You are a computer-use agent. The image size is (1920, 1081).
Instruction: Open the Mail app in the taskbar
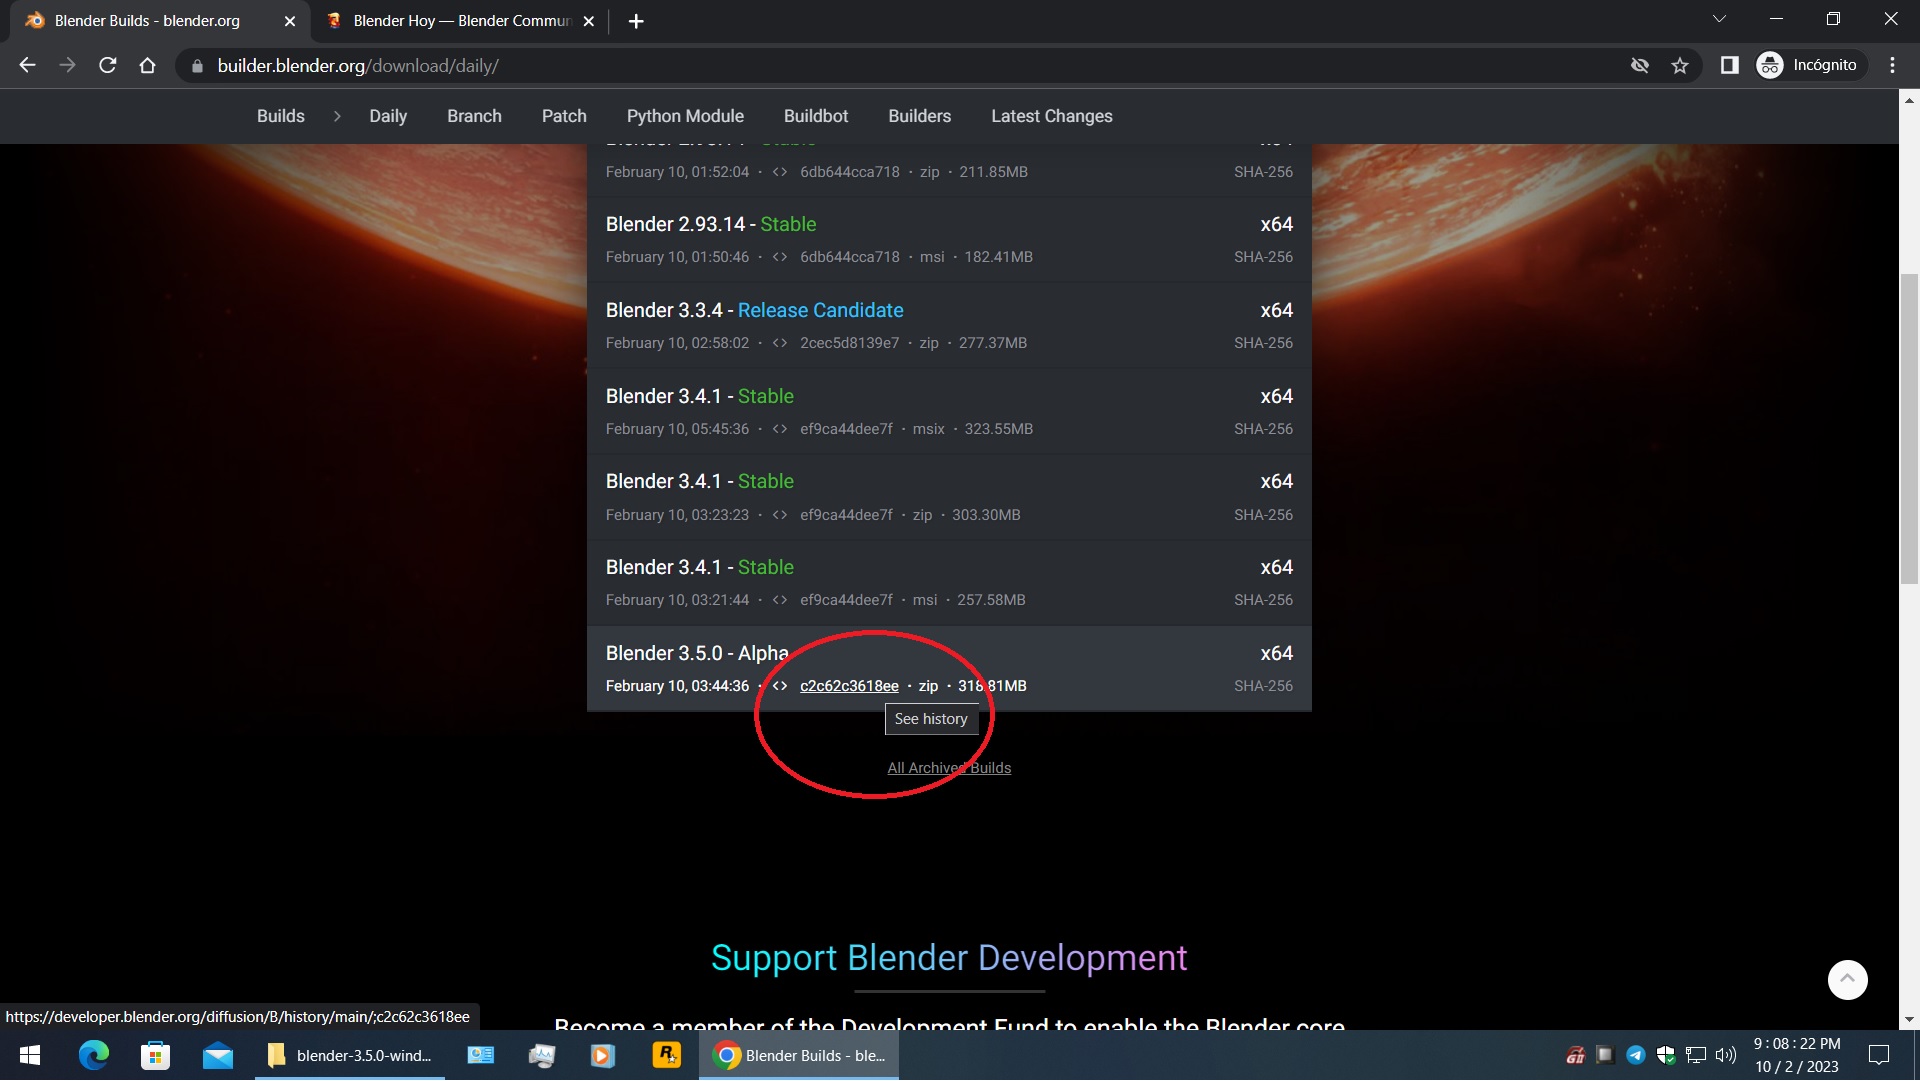217,1055
